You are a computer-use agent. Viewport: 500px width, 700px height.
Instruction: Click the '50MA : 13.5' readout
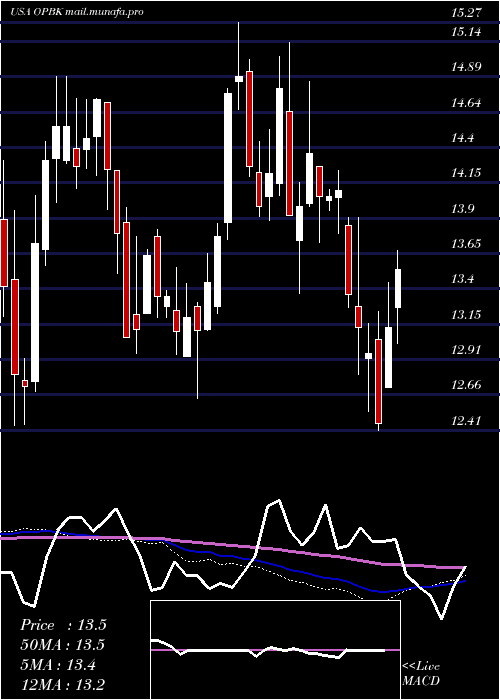click(63, 645)
